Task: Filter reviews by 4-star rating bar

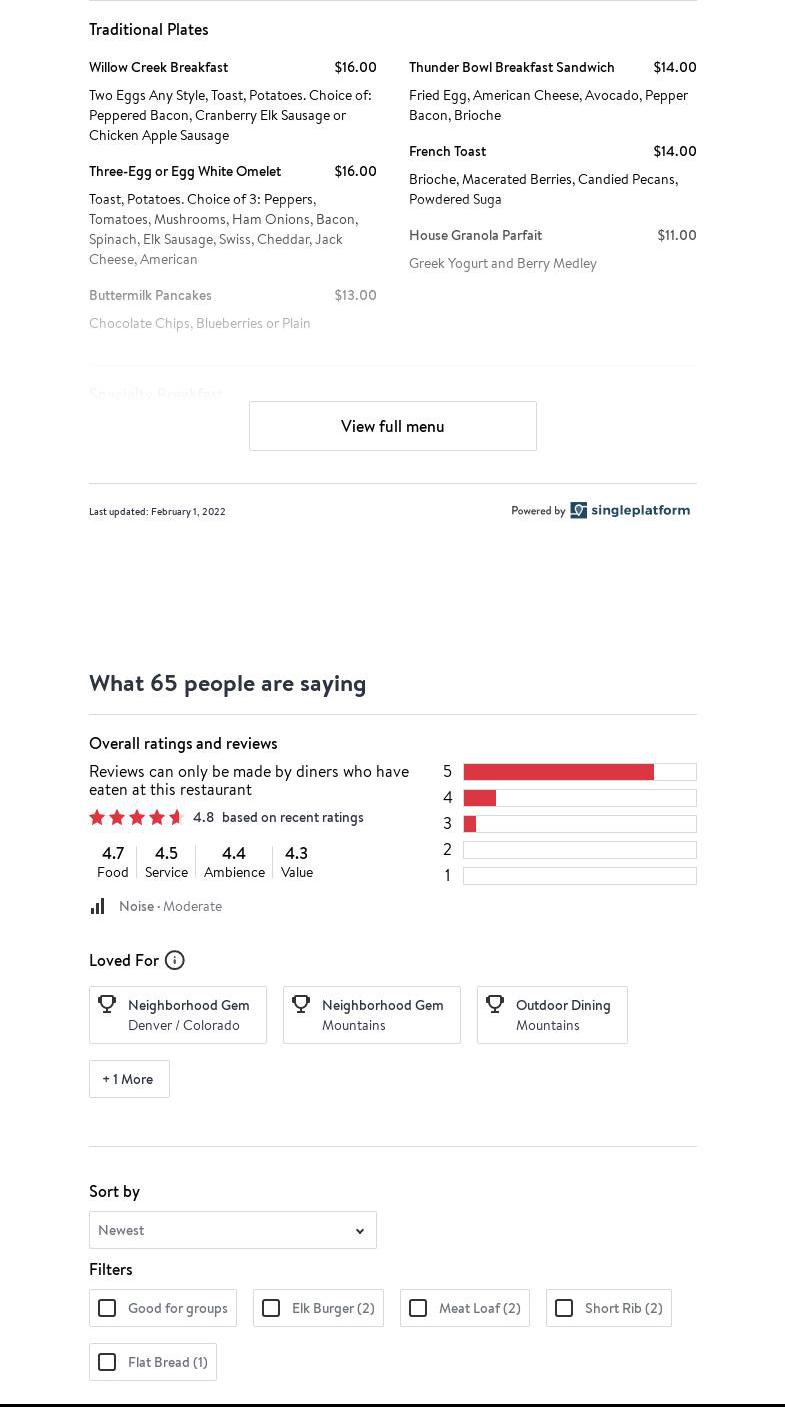Action: pos(579,798)
